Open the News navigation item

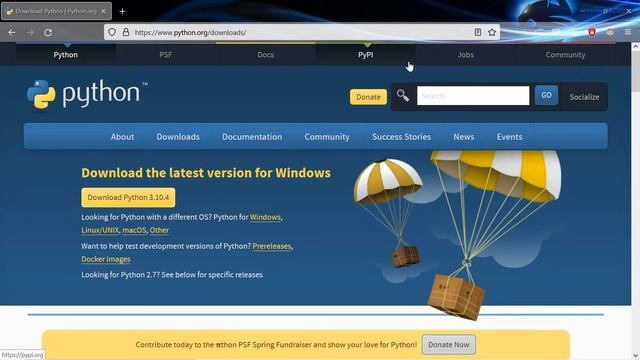464,137
